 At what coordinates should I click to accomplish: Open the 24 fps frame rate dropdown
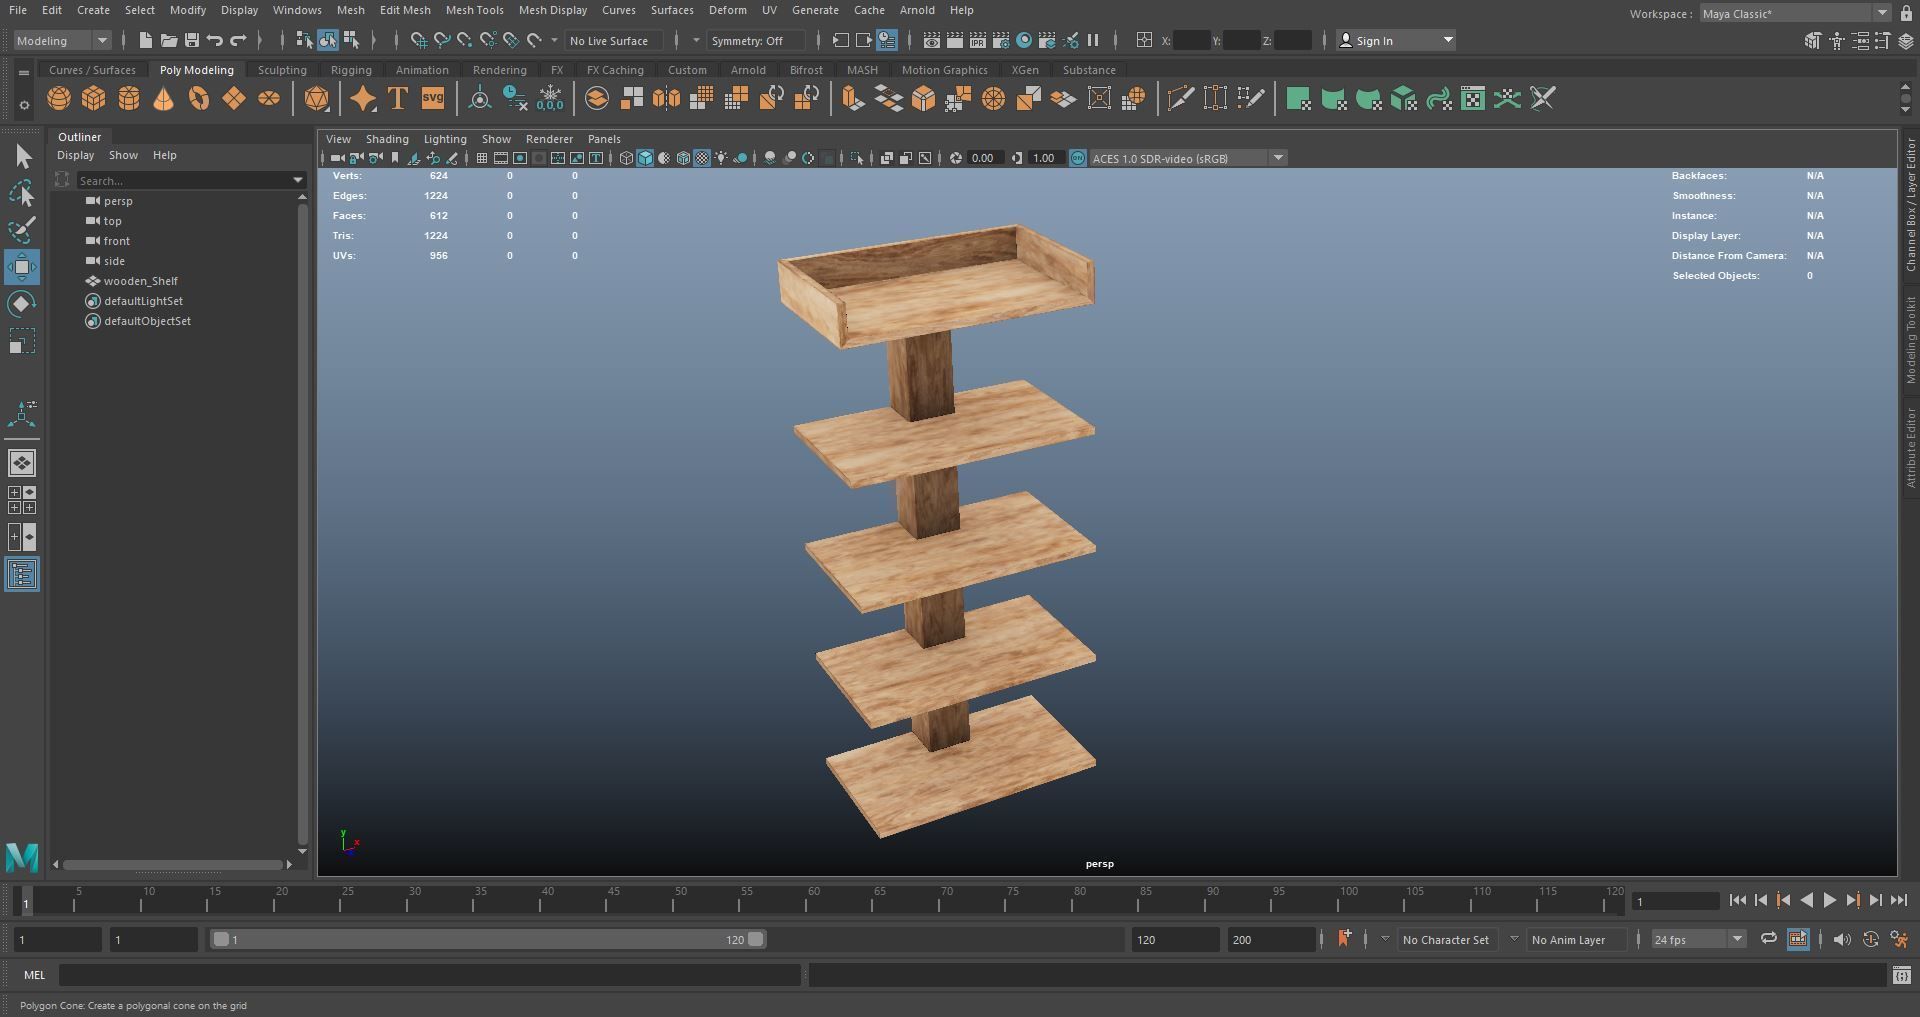click(1698, 939)
